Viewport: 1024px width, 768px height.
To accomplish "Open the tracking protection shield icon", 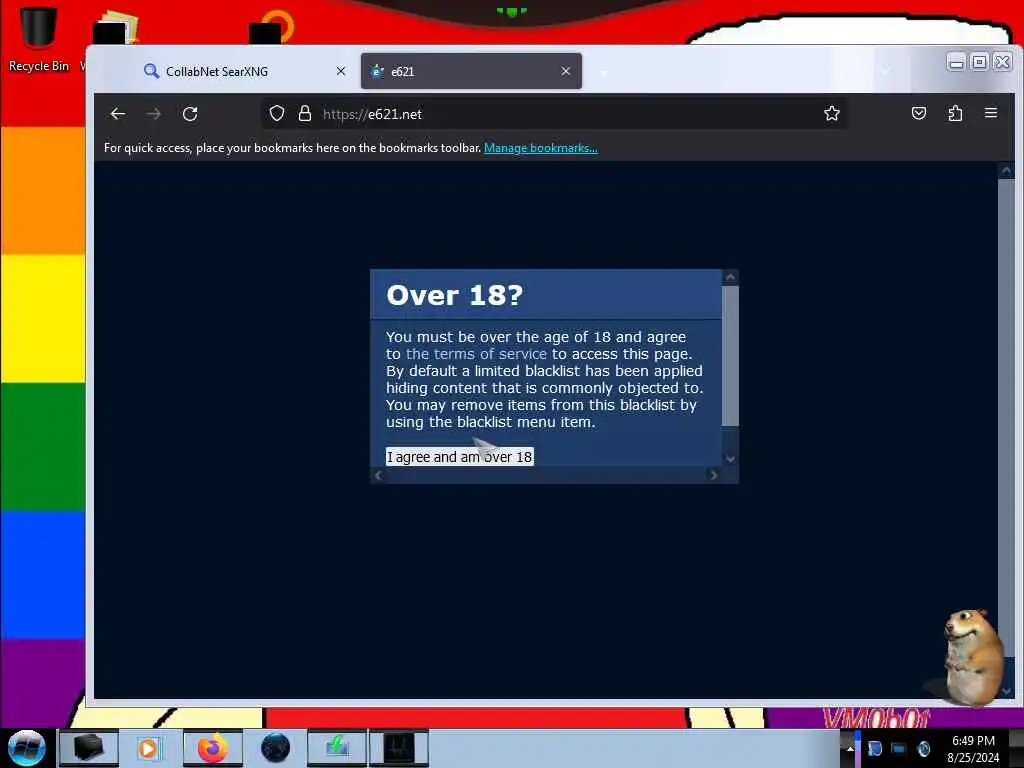I will click(277, 114).
